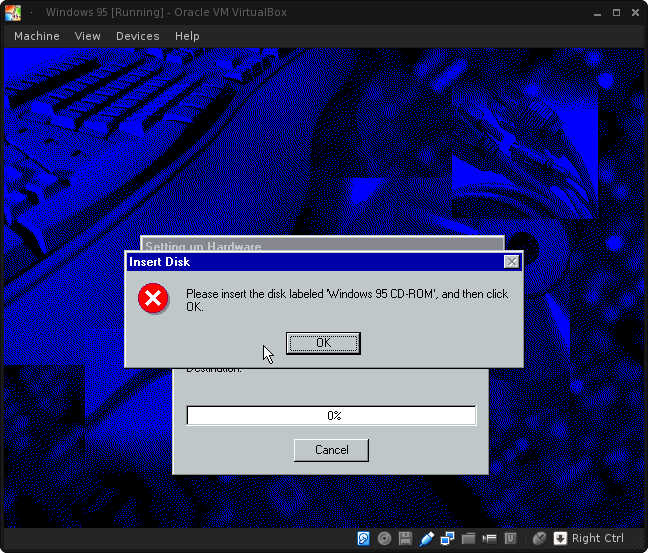Image resolution: width=648 pixels, height=553 pixels.
Task: Click the mouse integration status icon
Action: [x=539, y=539]
